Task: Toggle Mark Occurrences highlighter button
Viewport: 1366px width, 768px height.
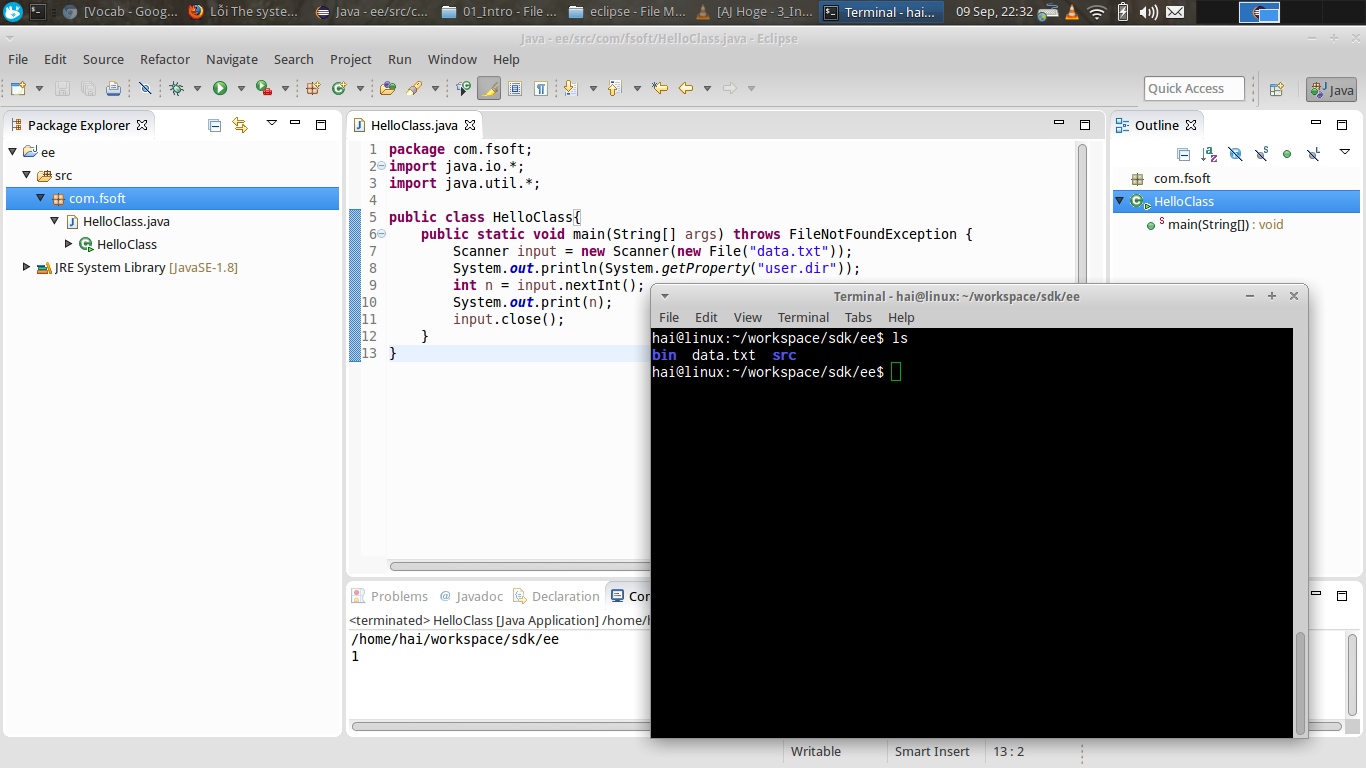Action: 489,89
